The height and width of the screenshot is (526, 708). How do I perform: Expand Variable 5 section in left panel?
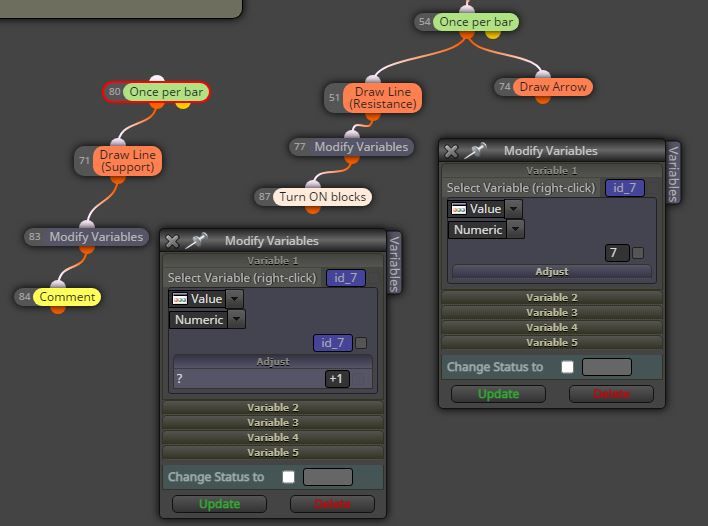tap(273, 452)
